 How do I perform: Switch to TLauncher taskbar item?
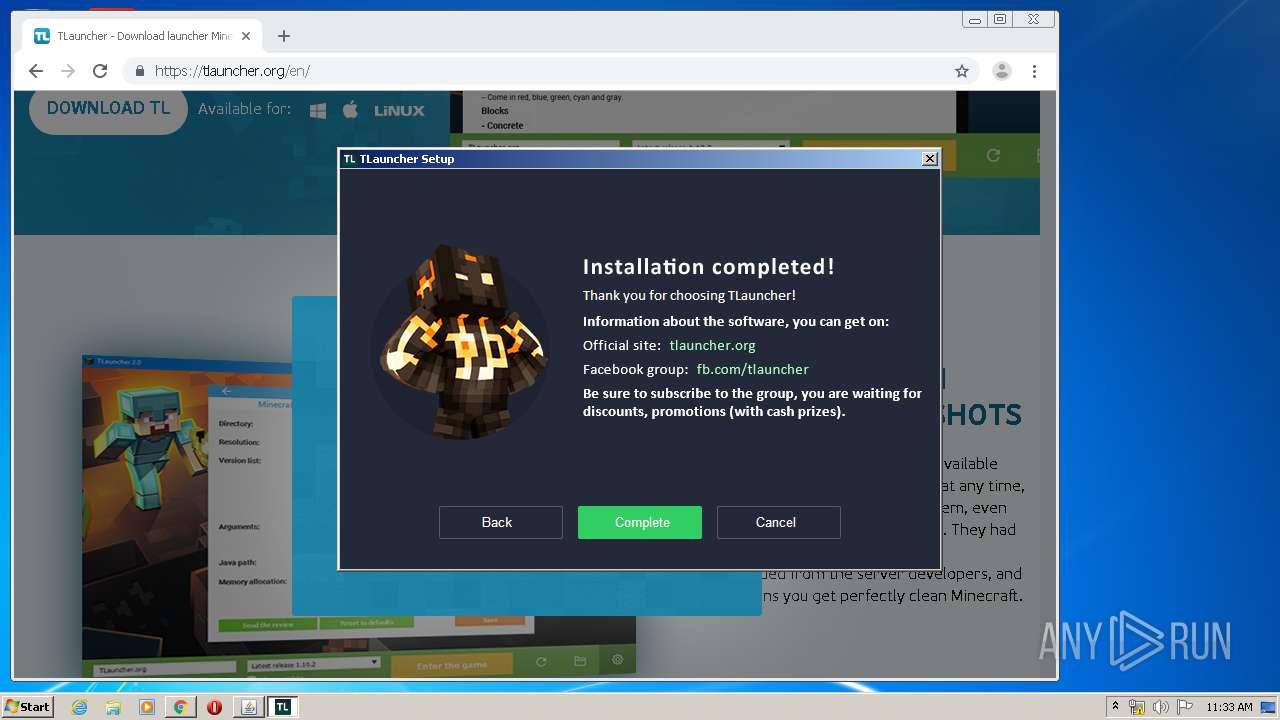(282, 707)
